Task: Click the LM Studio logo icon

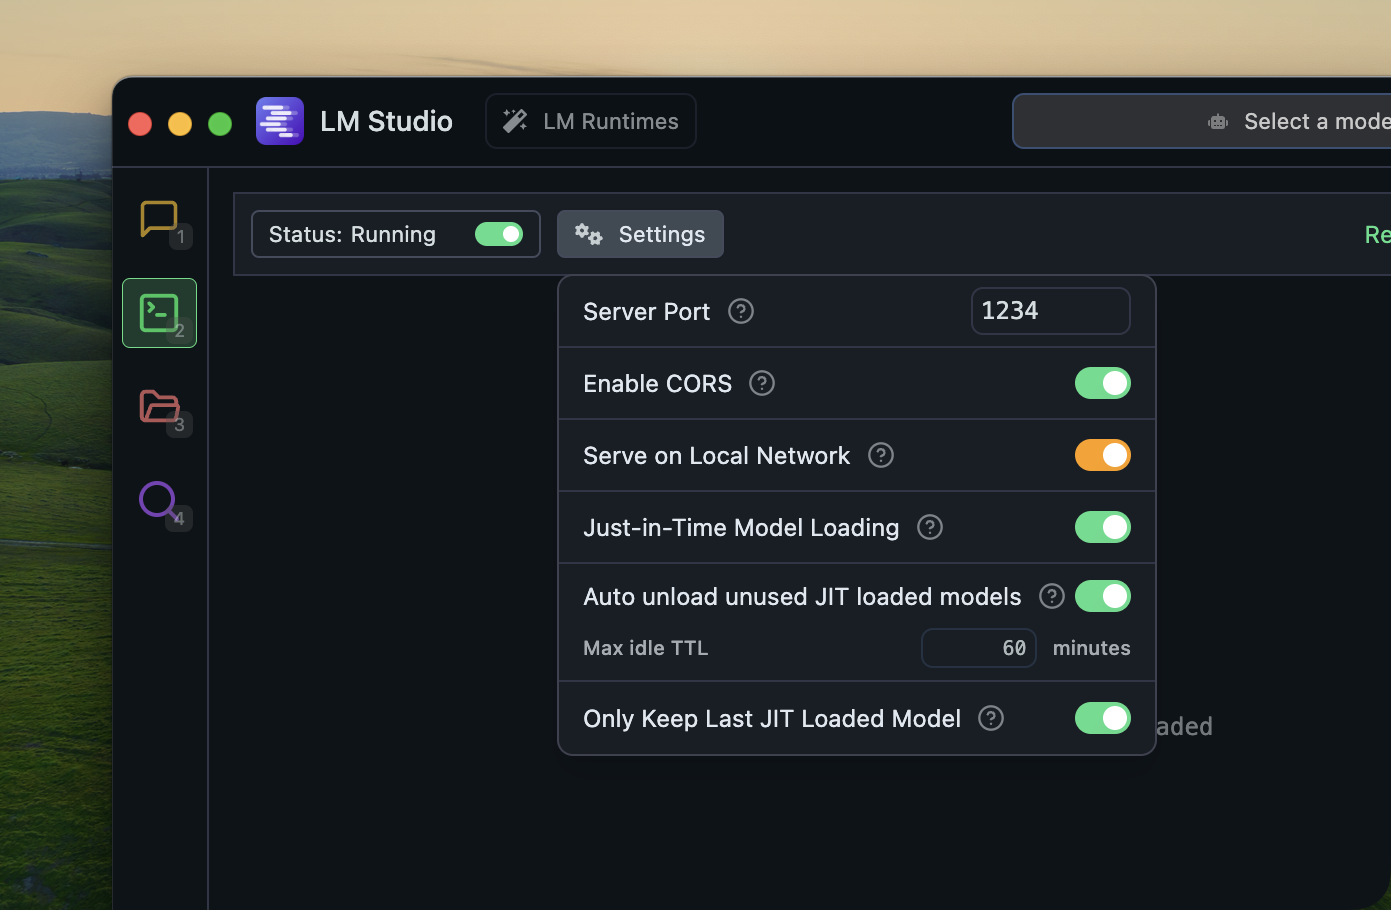Action: point(280,121)
